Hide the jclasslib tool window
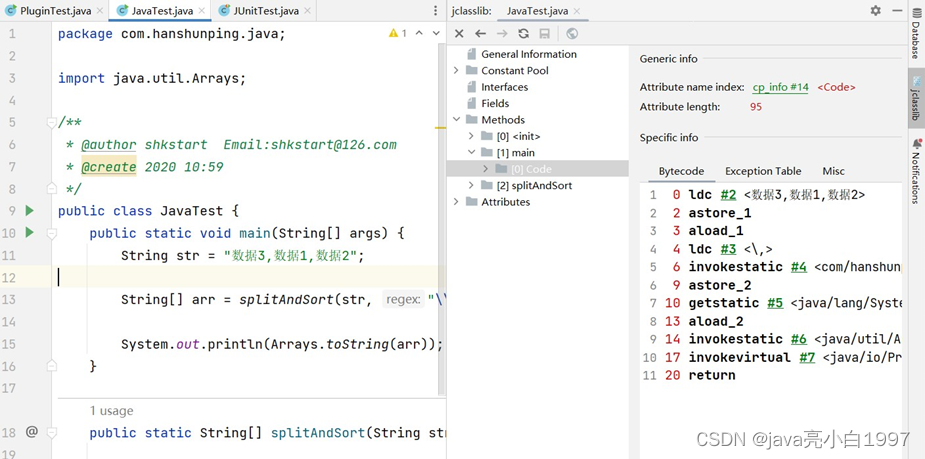Image resolution: width=925 pixels, height=459 pixels. [897, 11]
